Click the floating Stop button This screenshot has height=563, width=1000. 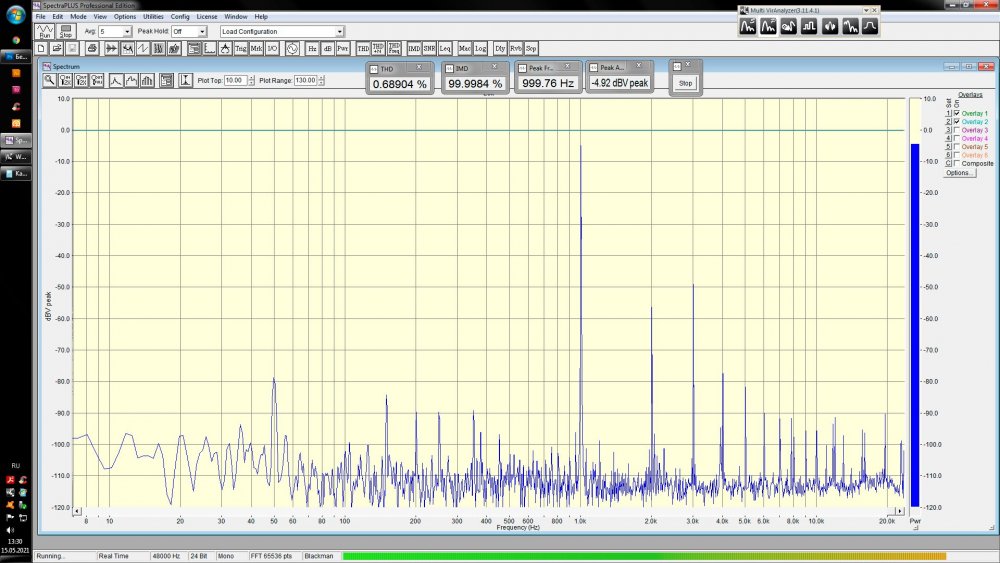pyautogui.click(x=685, y=83)
